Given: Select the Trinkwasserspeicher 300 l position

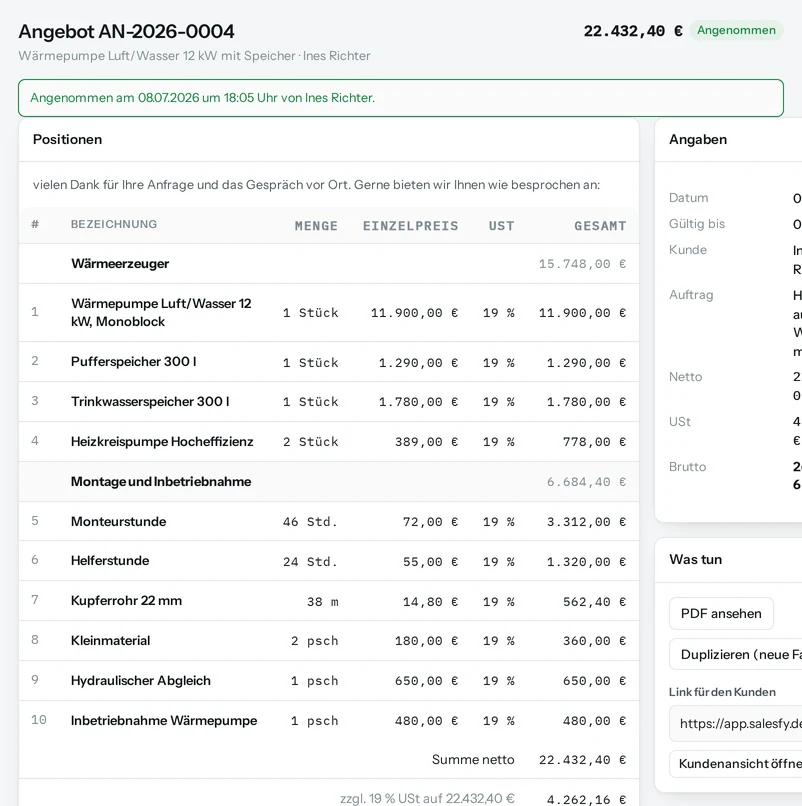Looking at the screenshot, I should (329, 401).
